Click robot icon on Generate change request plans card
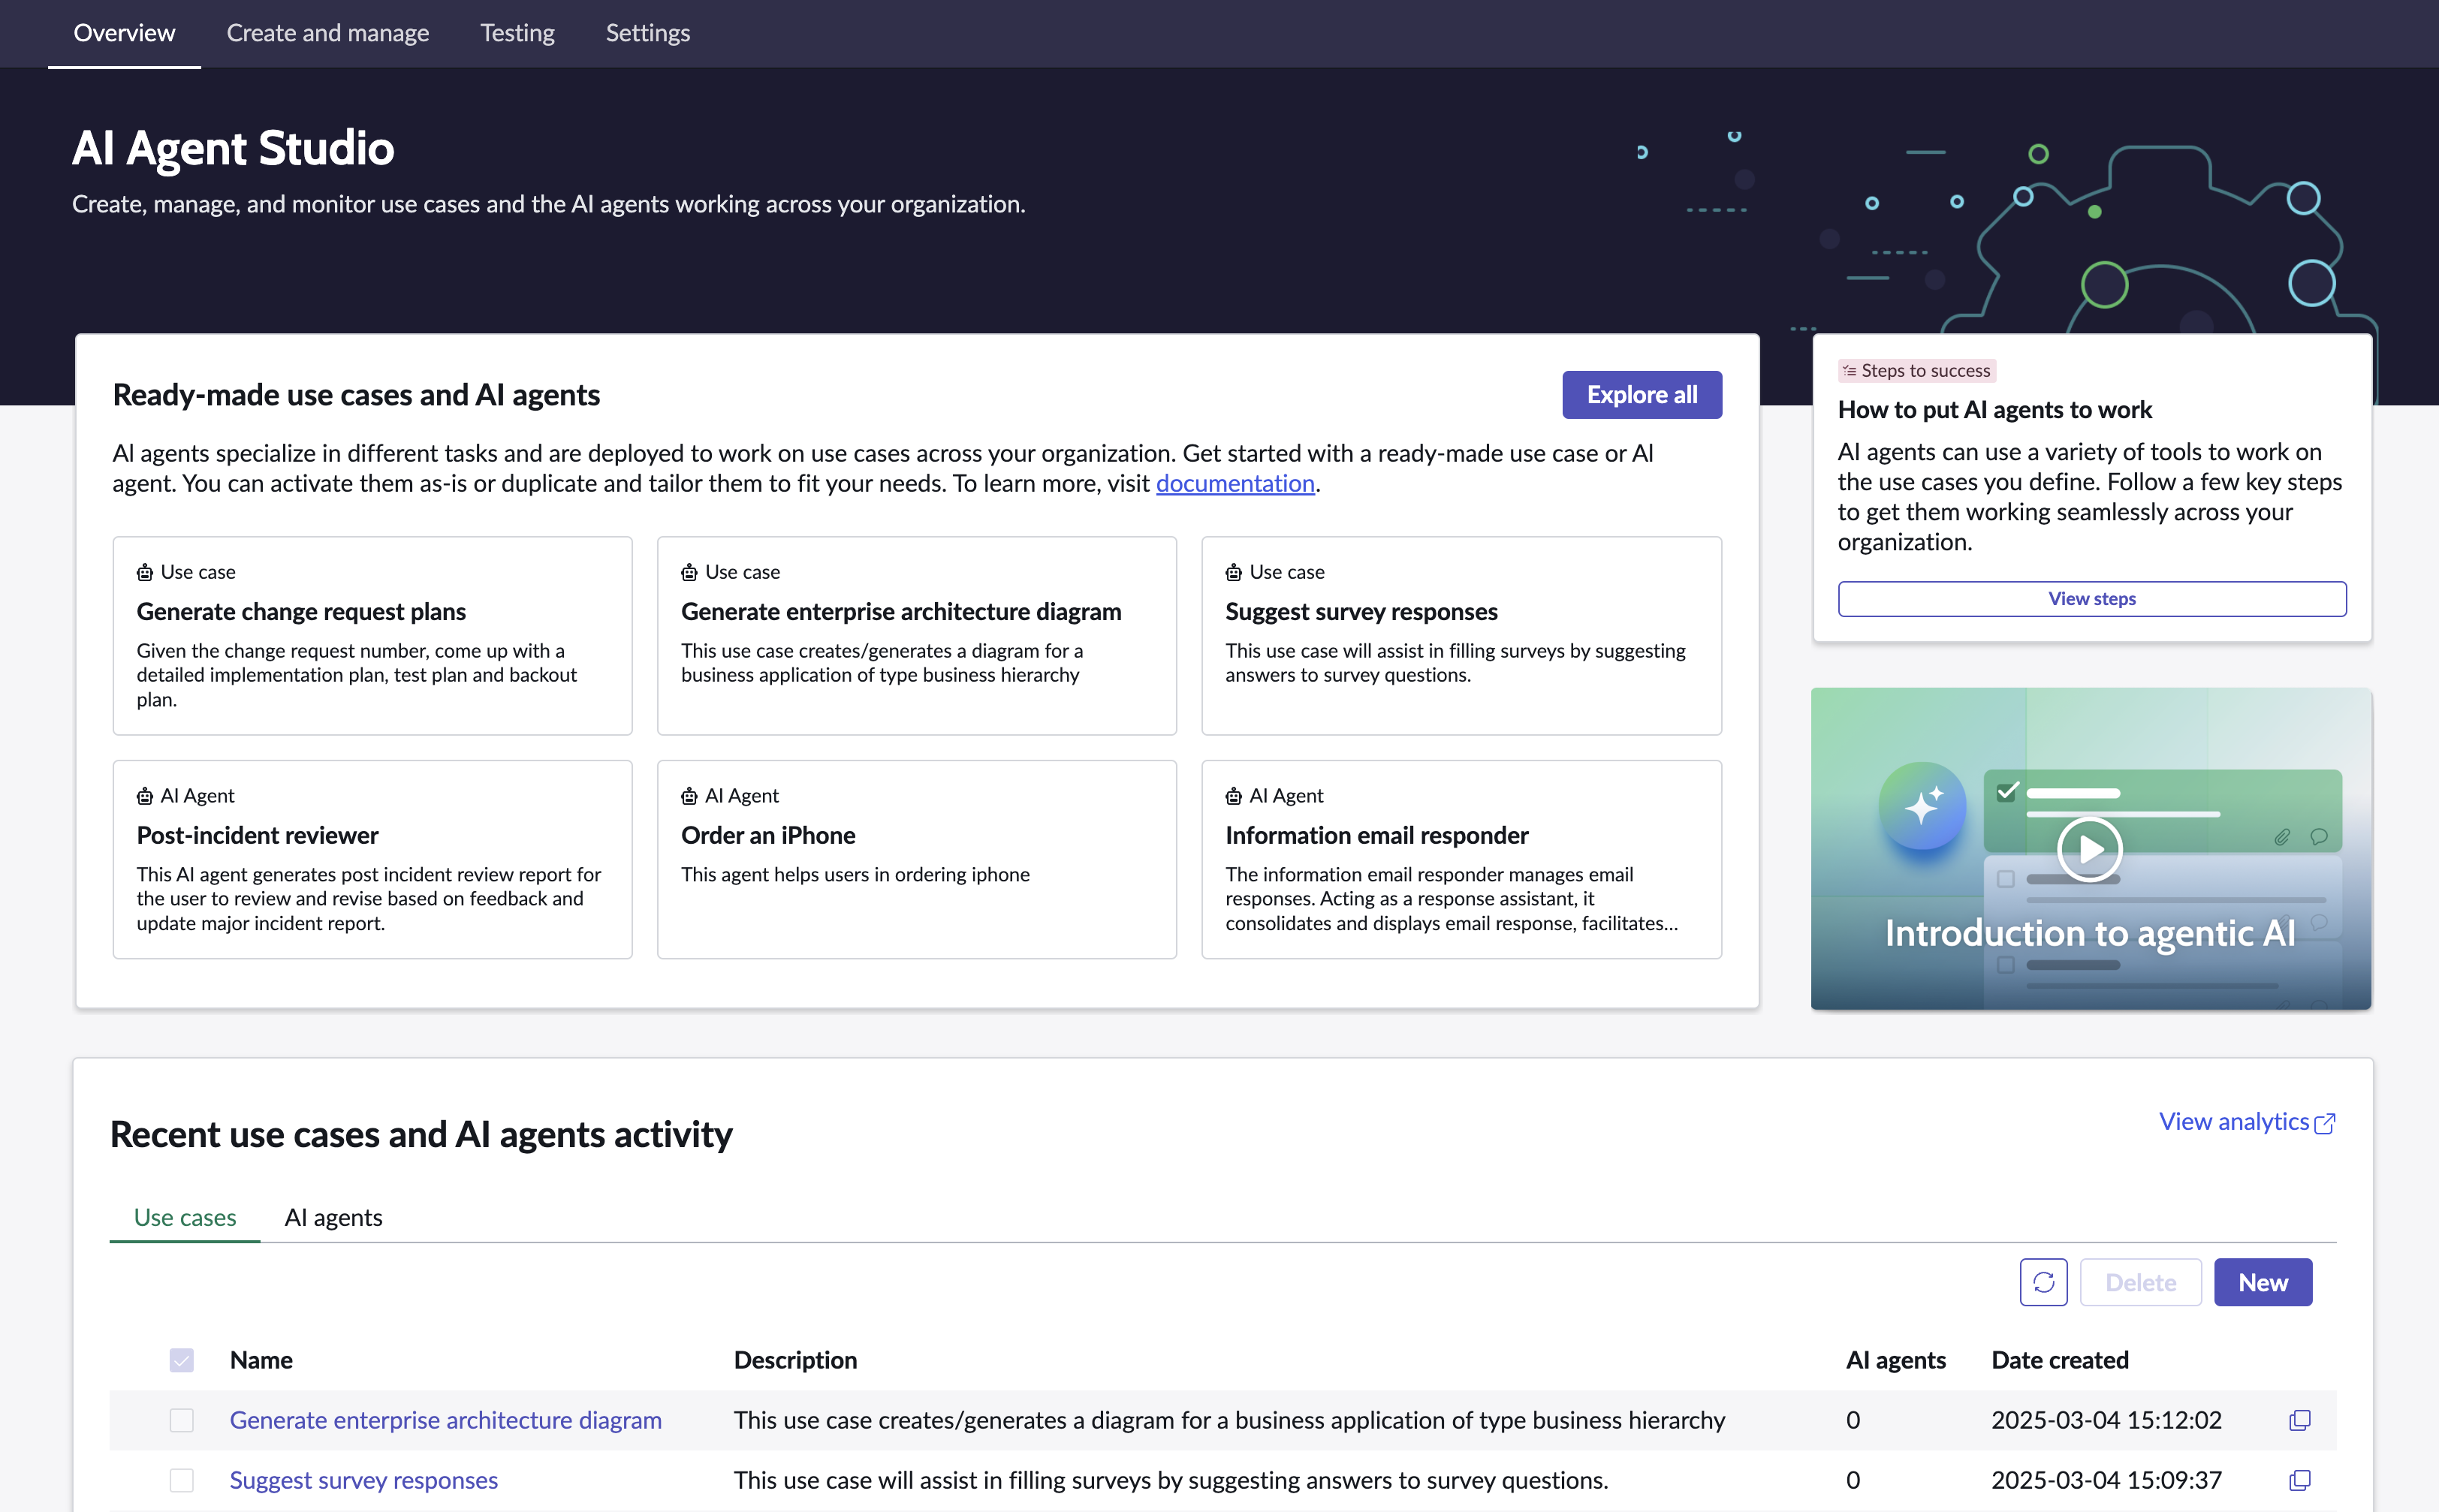The height and width of the screenshot is (1512, 2439). click(145, 572)
